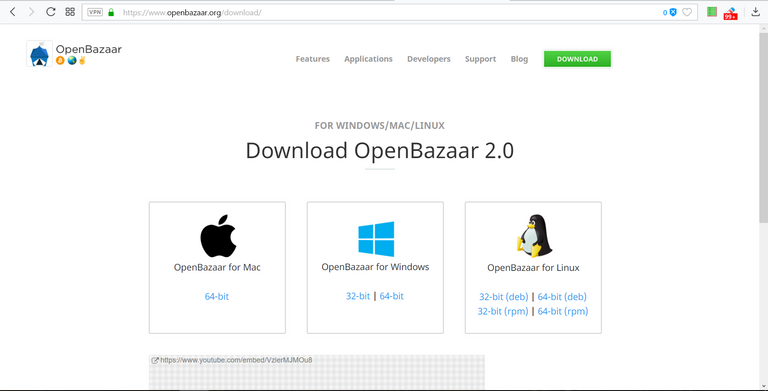The width and height of the screenshot is (768, 391).
Task: Click the peace hand emoji under logo
Action: [82, 60]
